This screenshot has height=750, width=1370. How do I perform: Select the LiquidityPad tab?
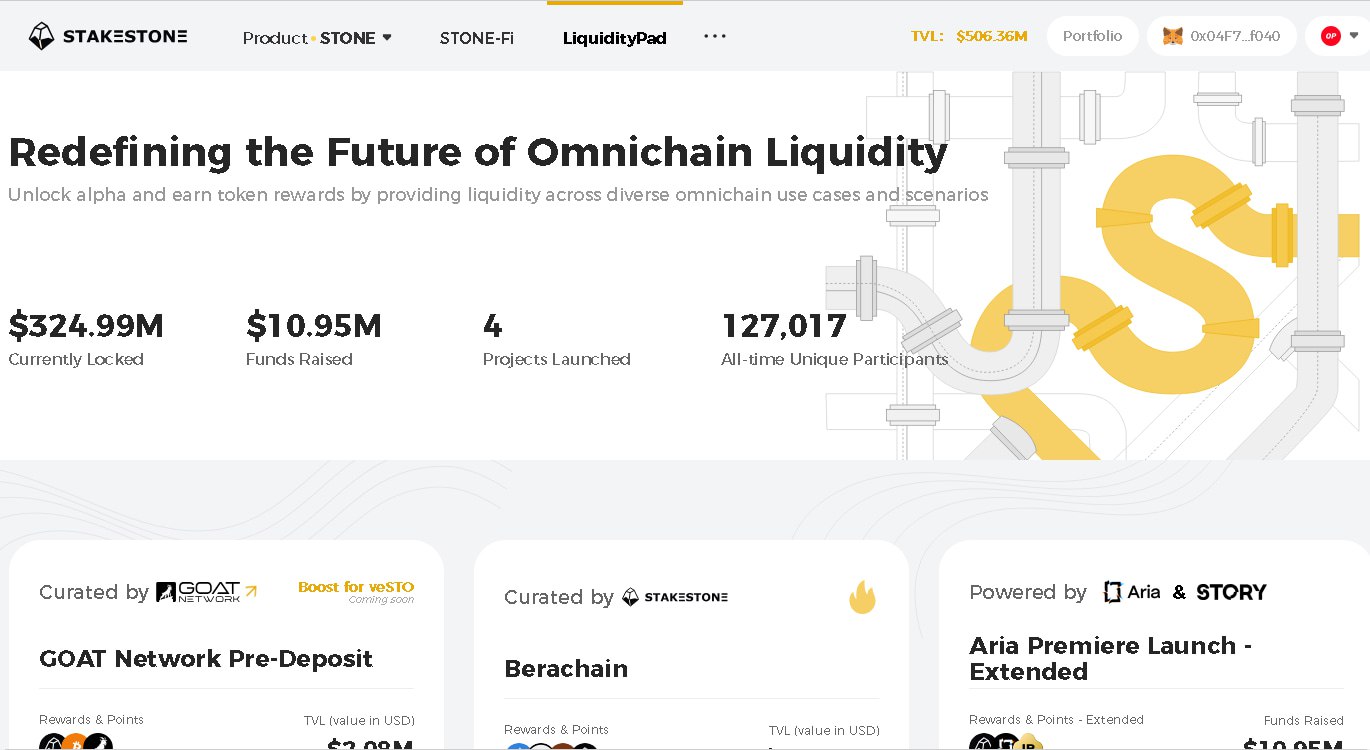click(614, 38)
